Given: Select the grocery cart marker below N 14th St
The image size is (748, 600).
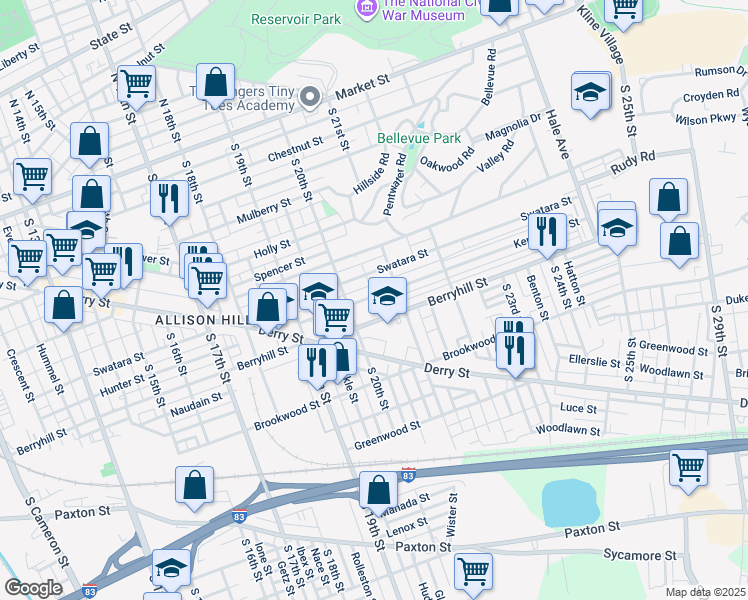Looking at the screenshot, I should [32, 180].
